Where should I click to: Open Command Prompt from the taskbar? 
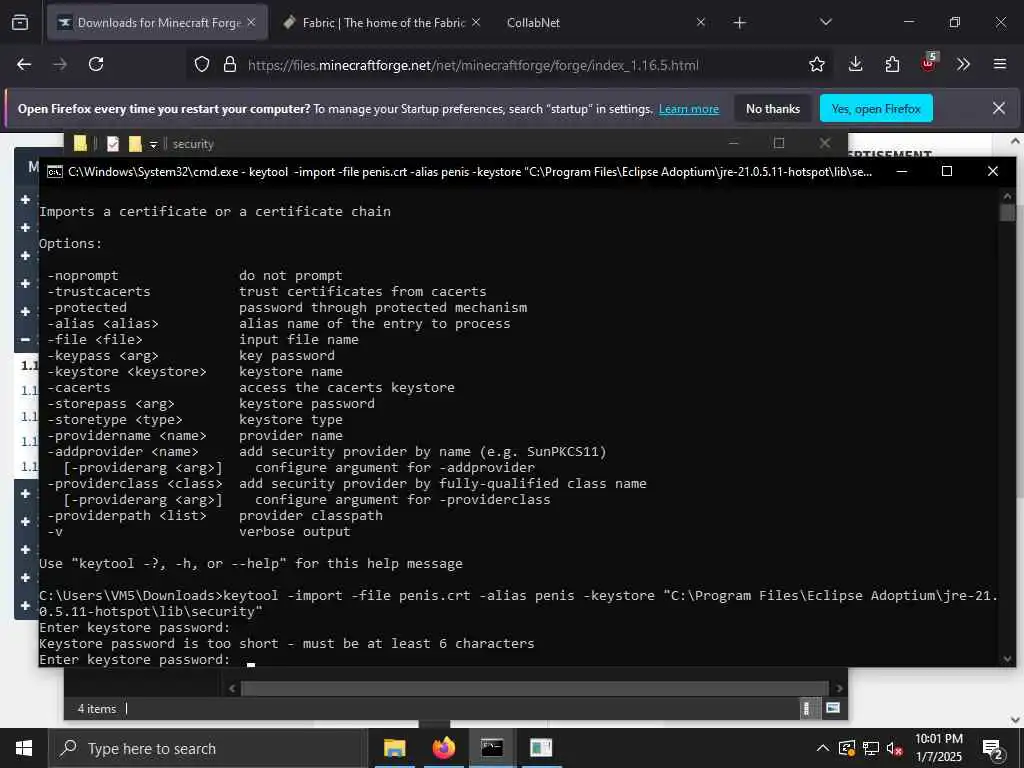tap(492, 748)
